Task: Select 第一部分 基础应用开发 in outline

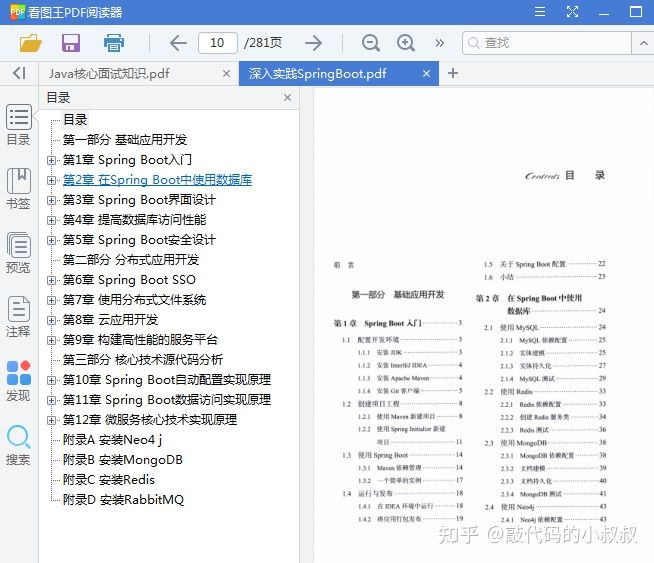Action: [x=125, y=140]
